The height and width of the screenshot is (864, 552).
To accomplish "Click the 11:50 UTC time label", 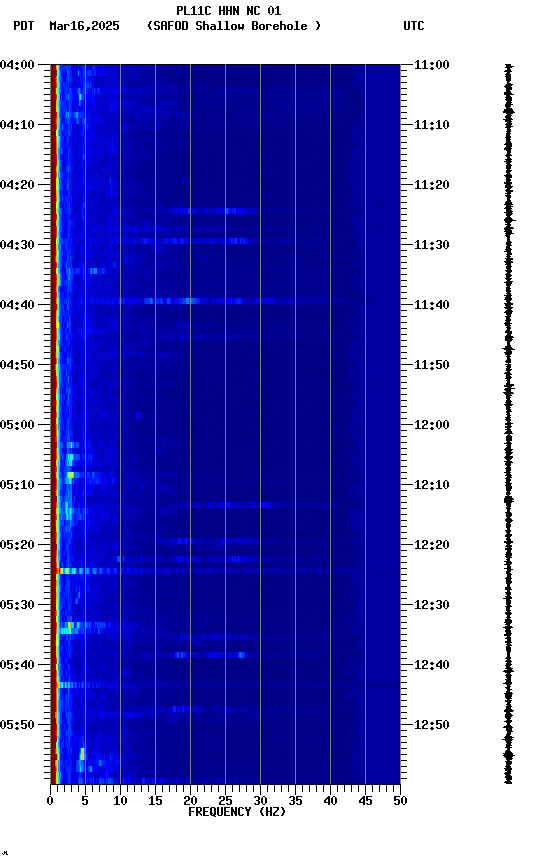I will click(432, 365).
